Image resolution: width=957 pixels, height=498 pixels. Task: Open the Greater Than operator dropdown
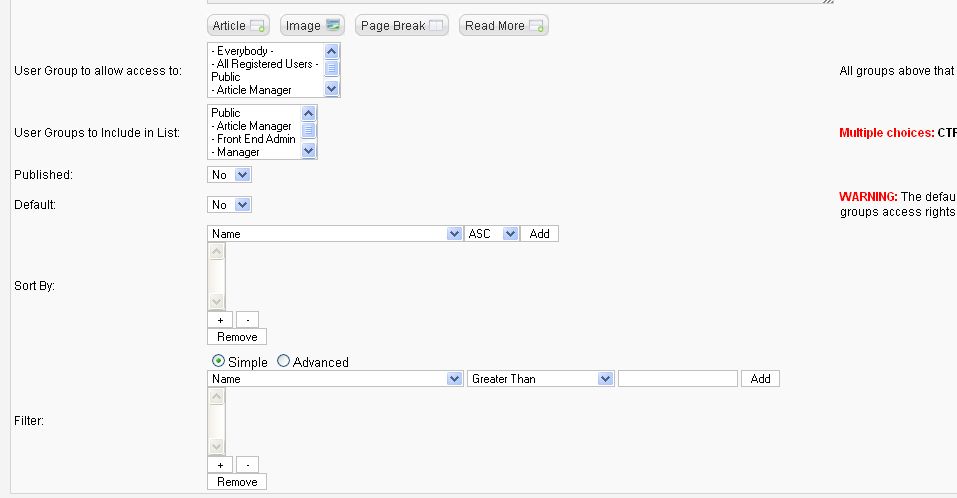540,379
